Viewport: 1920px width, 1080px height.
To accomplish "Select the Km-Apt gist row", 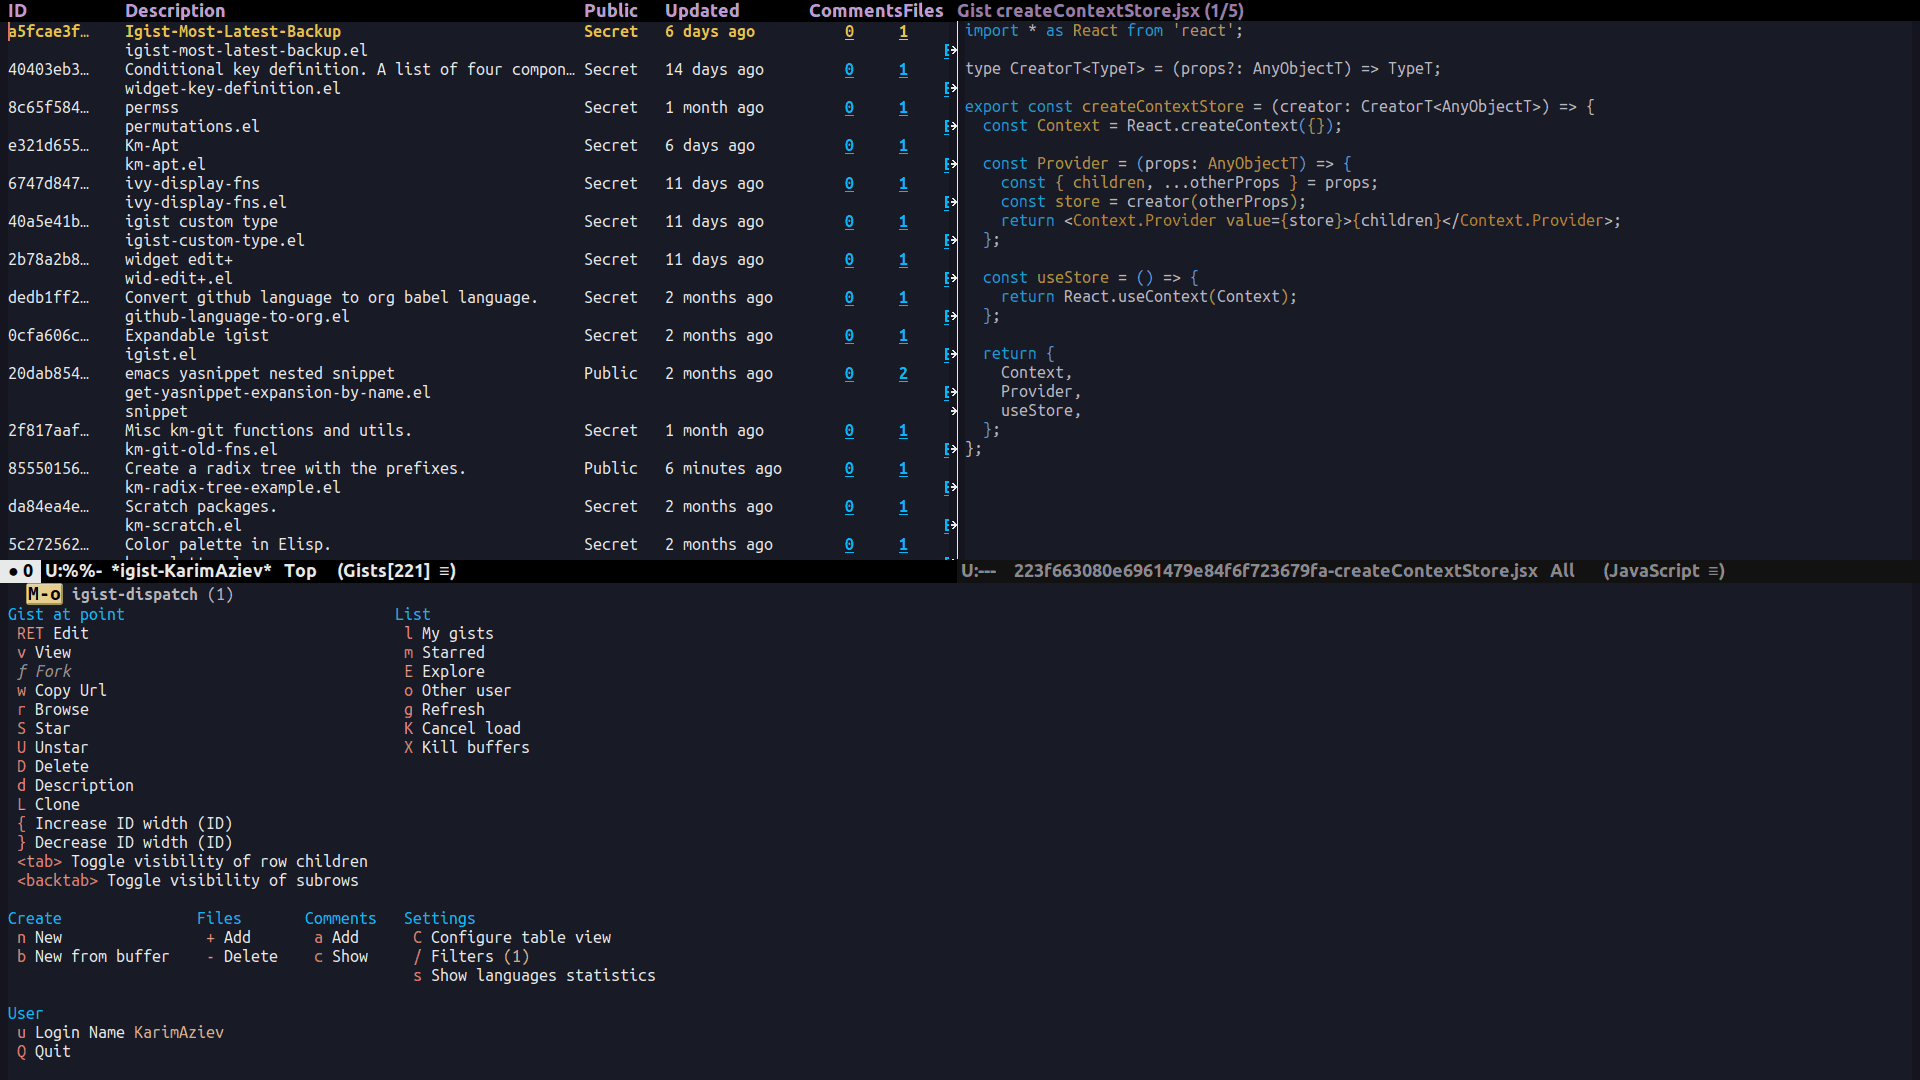I will pos(151,146).
